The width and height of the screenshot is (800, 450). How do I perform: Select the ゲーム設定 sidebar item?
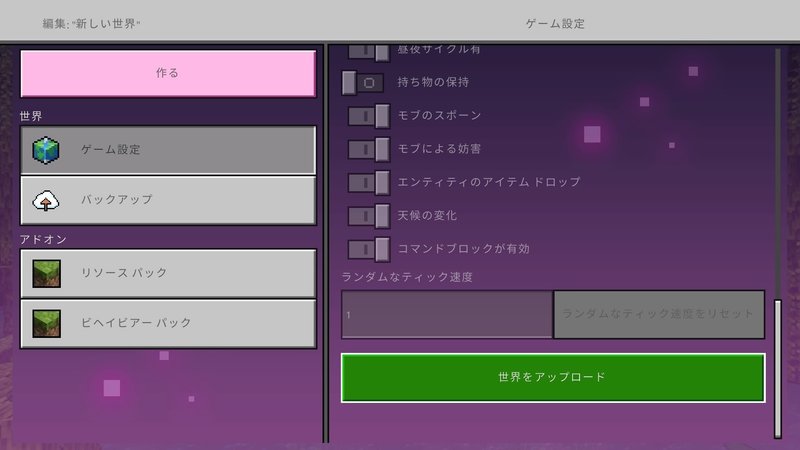click(x=168, y=150)
